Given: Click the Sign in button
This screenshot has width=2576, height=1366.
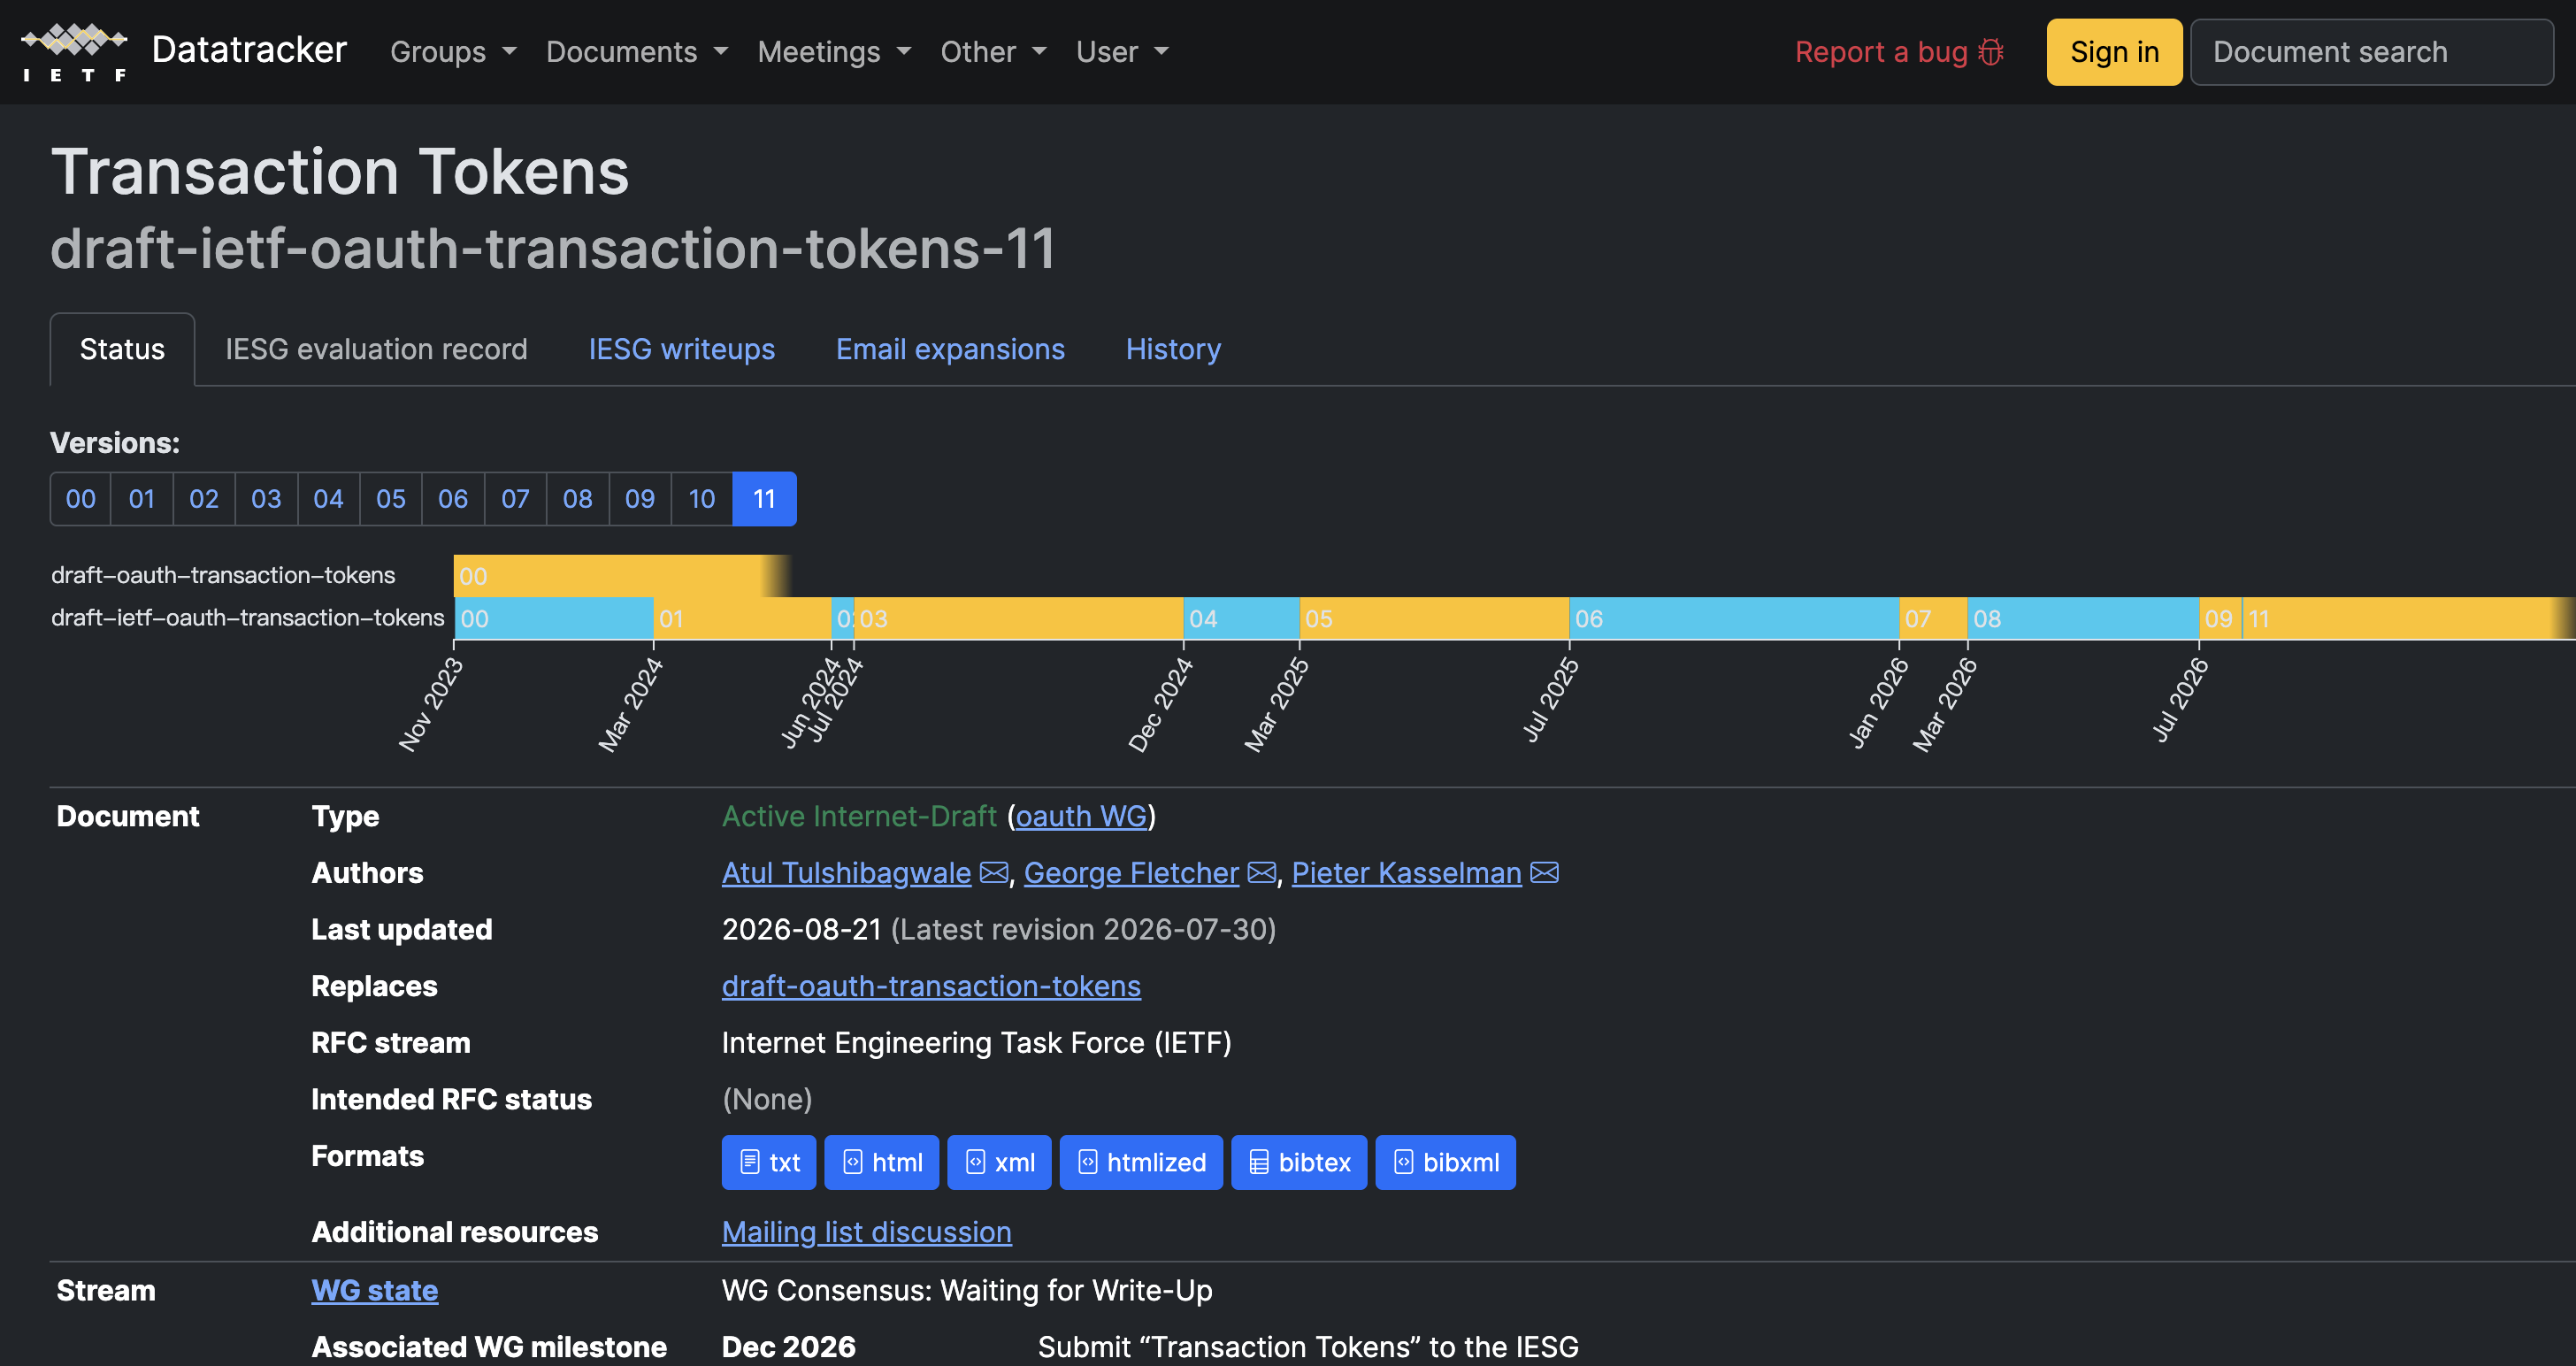Looking at the screenshot, I should [x=2114, y=52].
